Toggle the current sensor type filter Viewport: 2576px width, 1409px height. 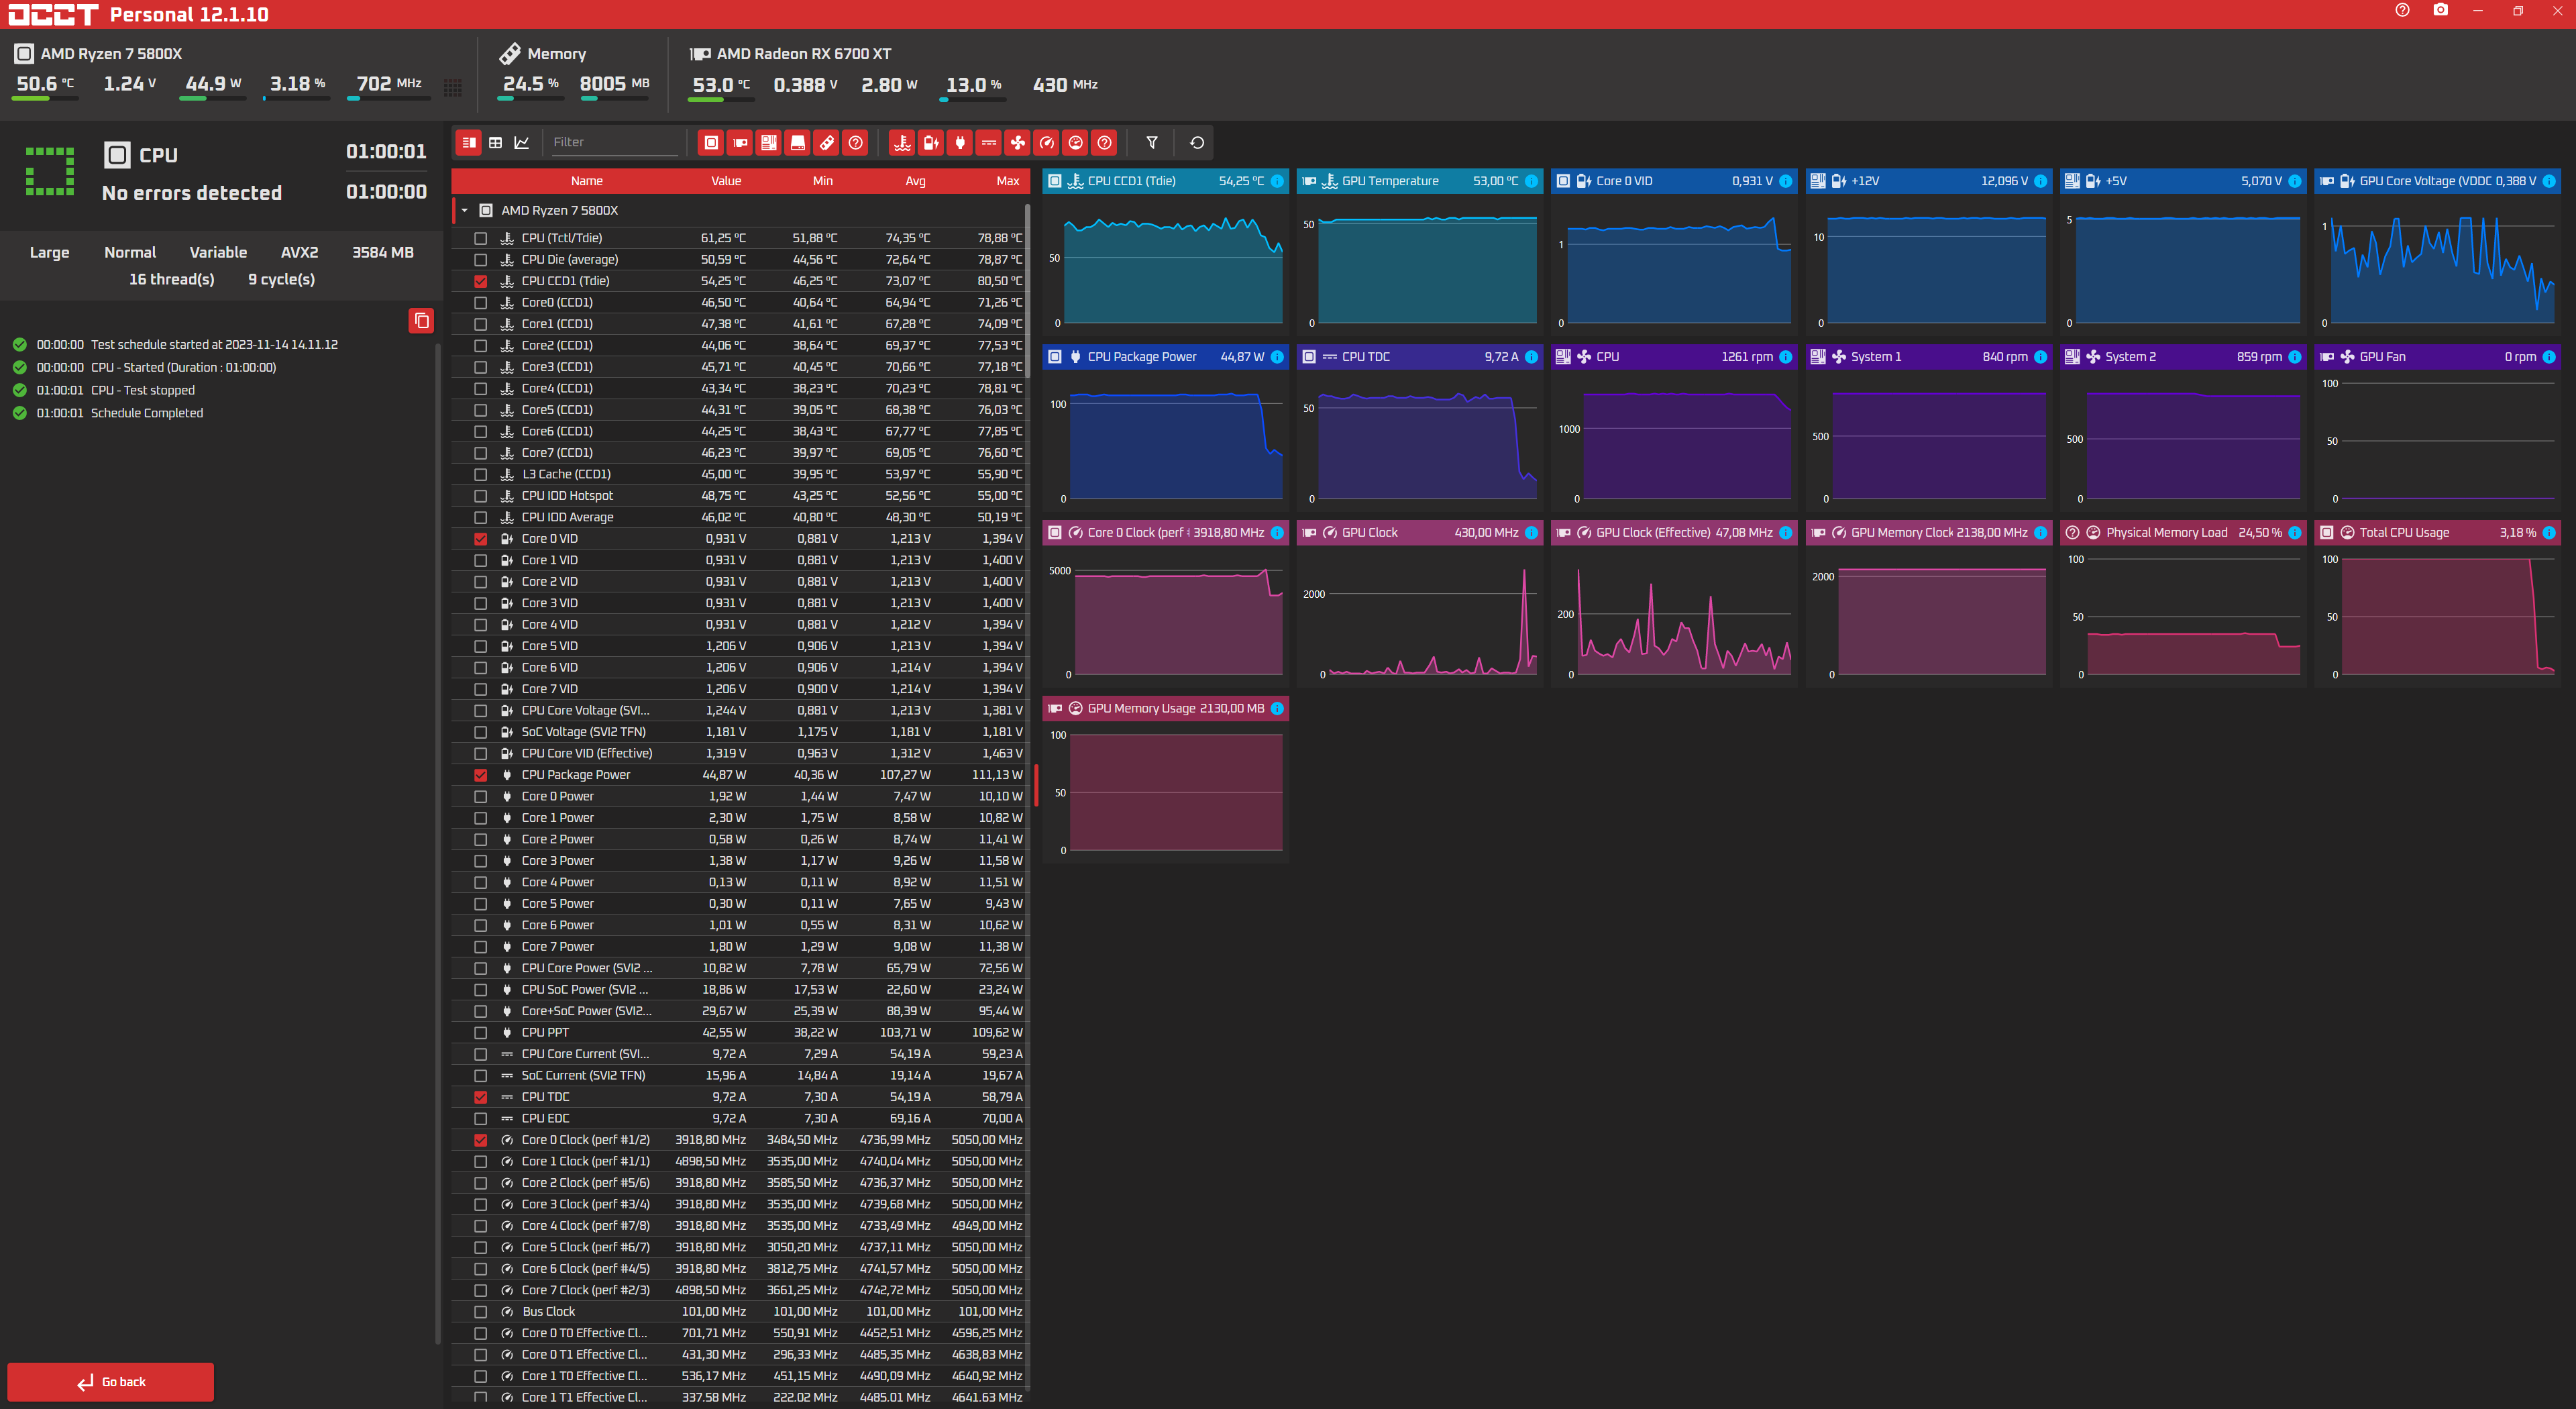point(989,143)
